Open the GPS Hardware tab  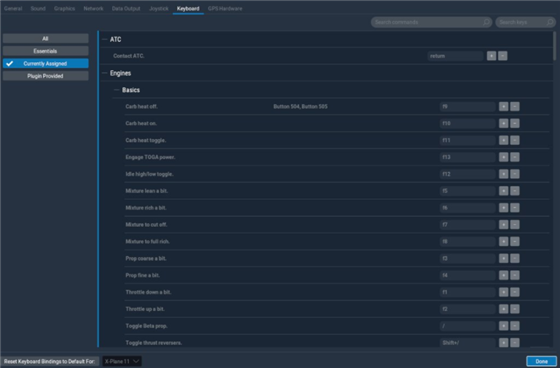[225, 8]
